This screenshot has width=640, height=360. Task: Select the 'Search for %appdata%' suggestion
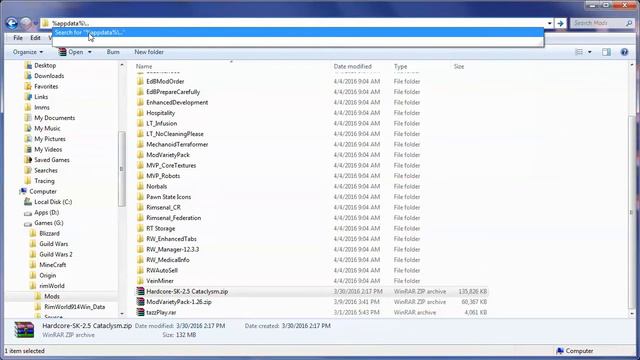click(x=298, y=32)
